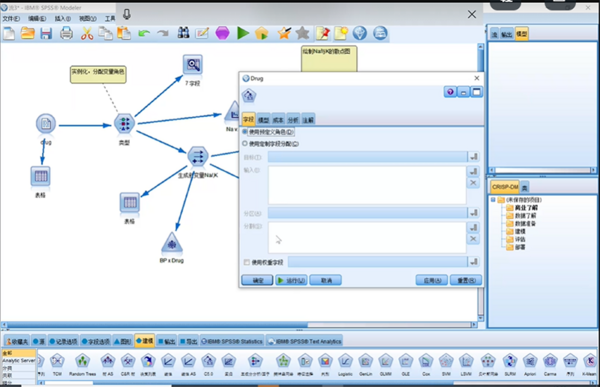Click the purple hexagon SuperNode icon
600x387 pixels.
click(222, 33)
